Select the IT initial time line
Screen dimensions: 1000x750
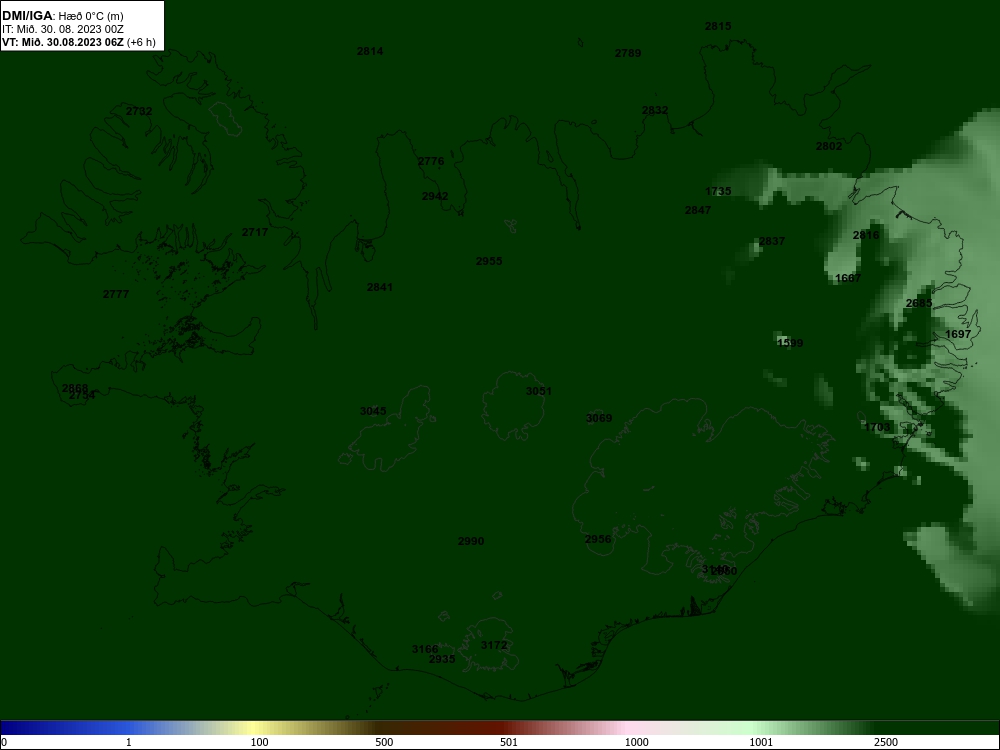[x=63, y=29]
